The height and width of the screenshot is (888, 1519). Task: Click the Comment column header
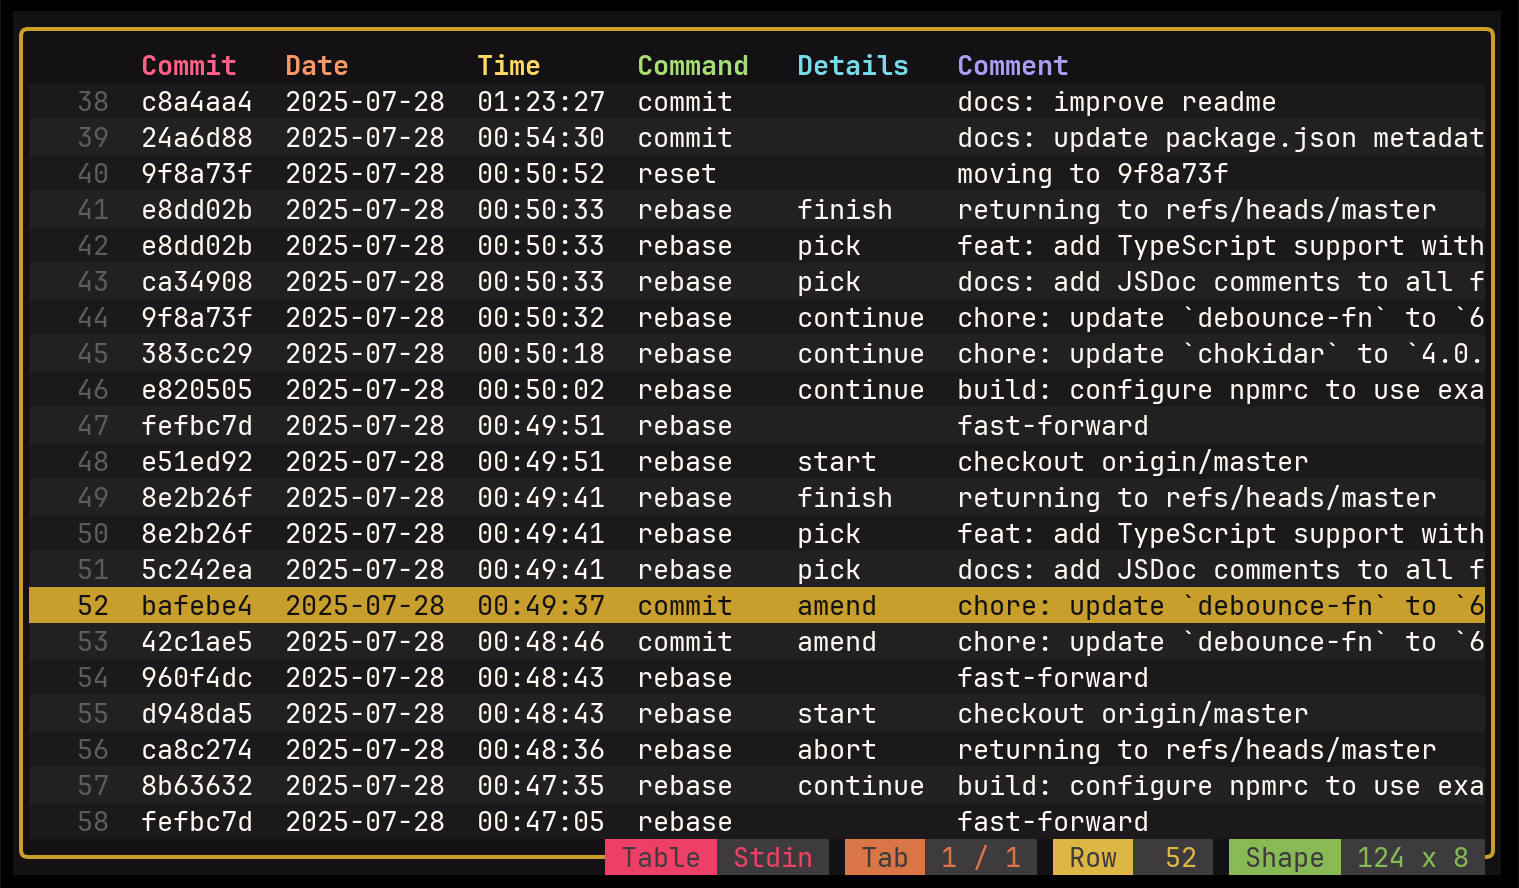tap(1012, 65)
